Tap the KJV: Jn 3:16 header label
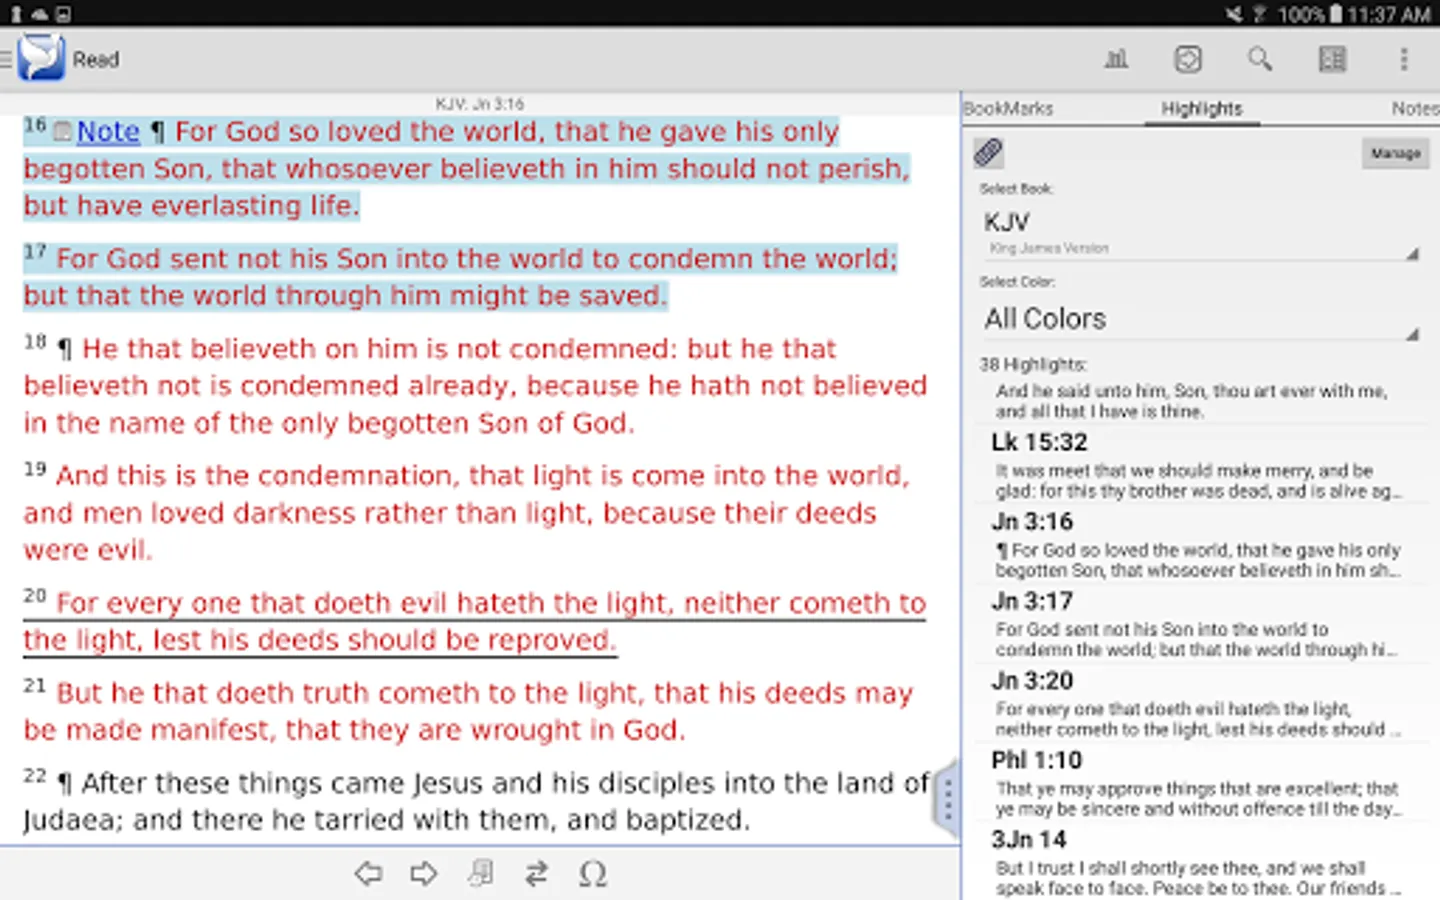The height and width of the screenshot is (900, 1440). [480, 104]
